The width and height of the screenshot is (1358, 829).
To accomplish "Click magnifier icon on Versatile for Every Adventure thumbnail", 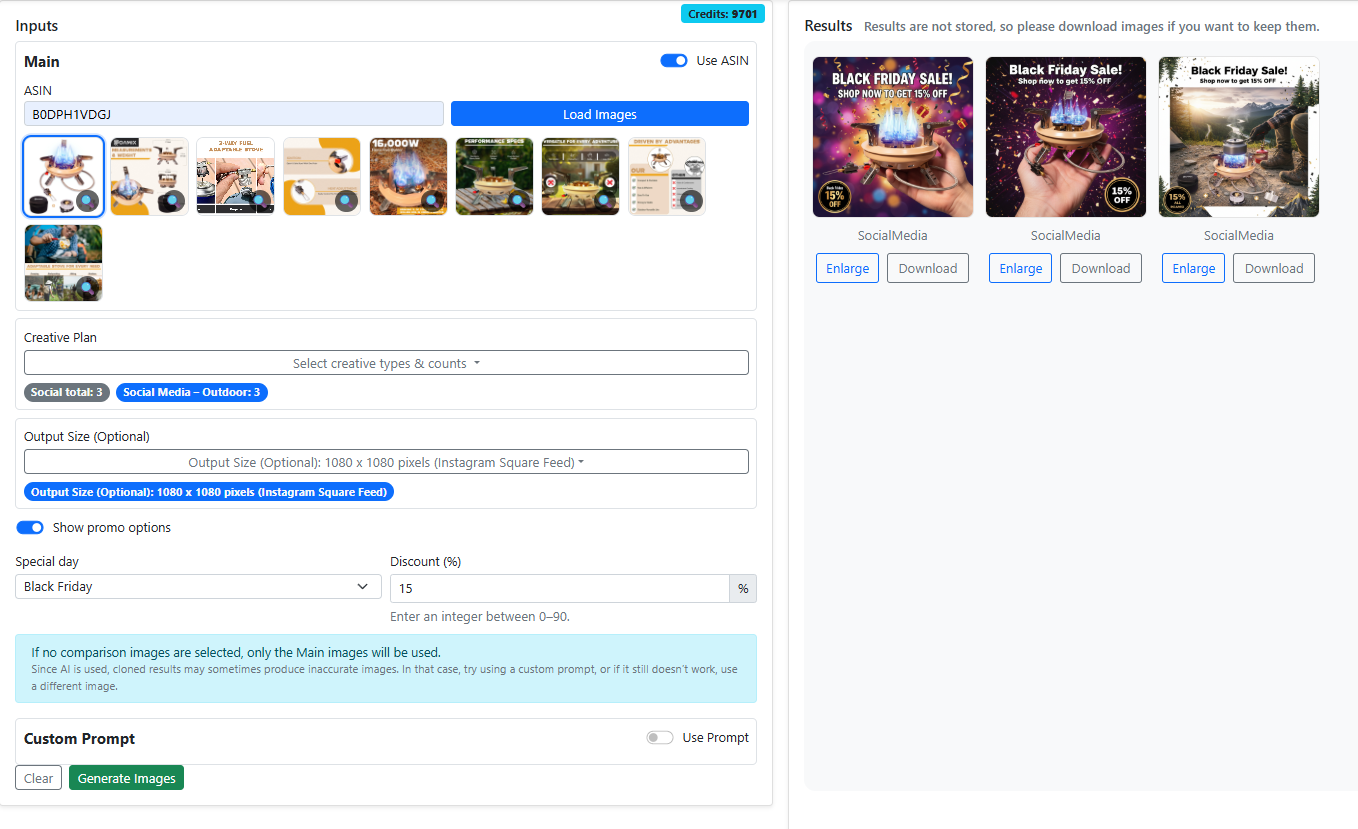I will point(604,200).
